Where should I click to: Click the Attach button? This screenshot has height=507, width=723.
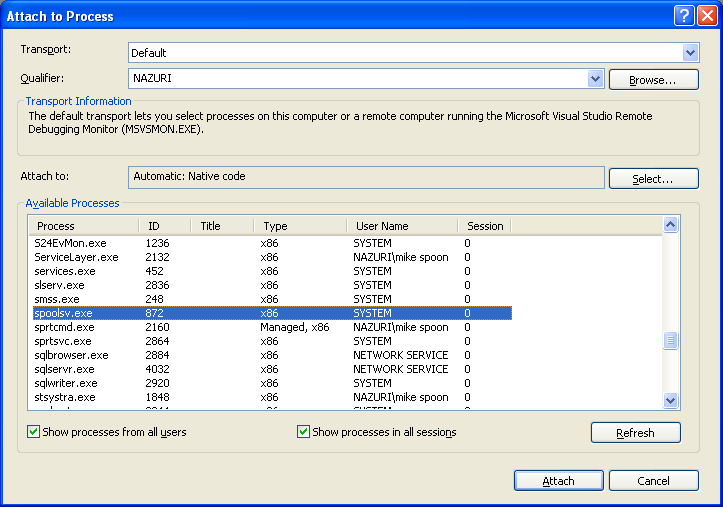point(559,481)
